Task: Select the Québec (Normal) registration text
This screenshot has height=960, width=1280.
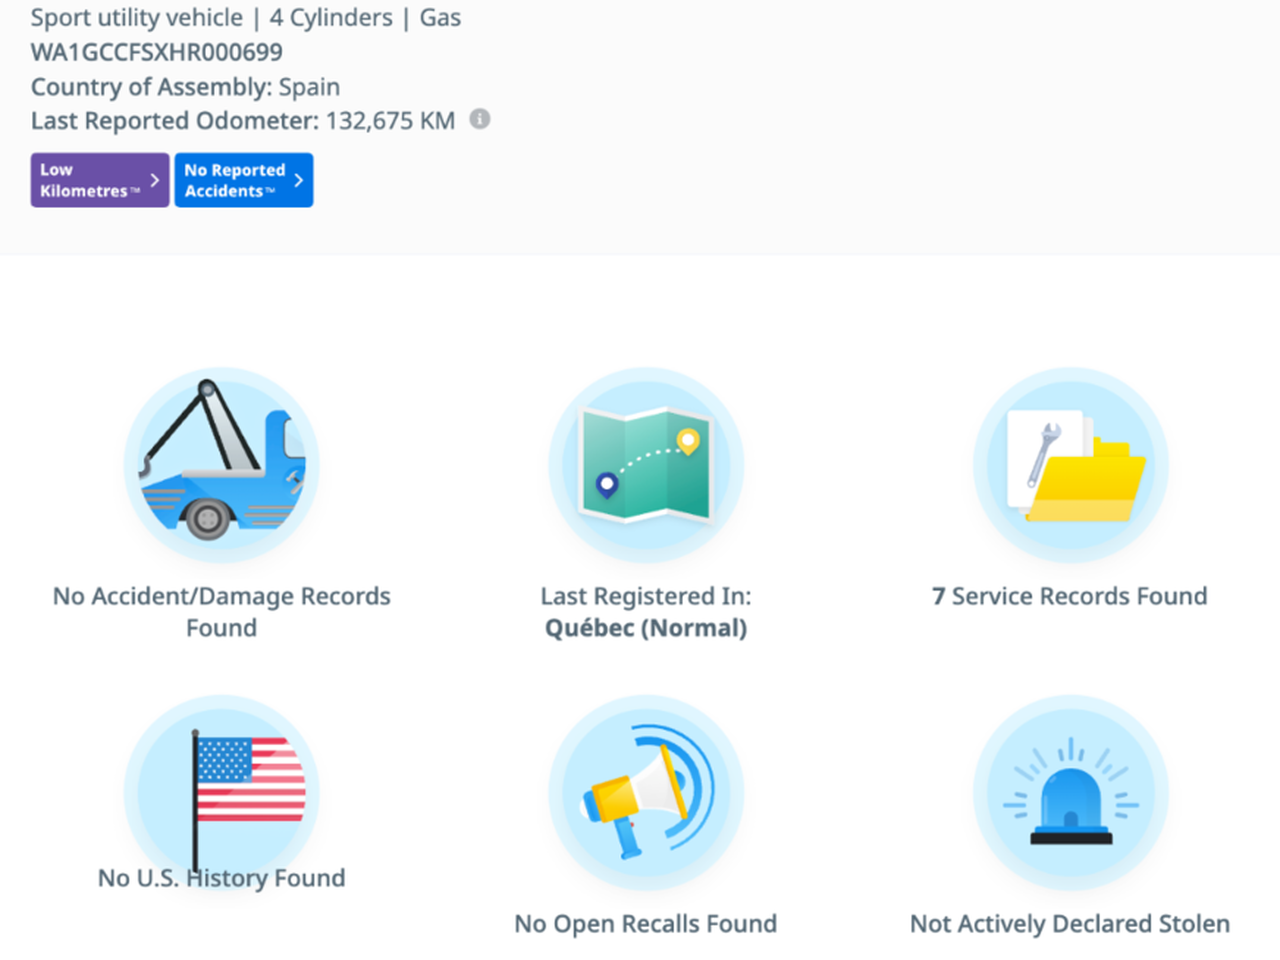Action: tap(646, 628)
